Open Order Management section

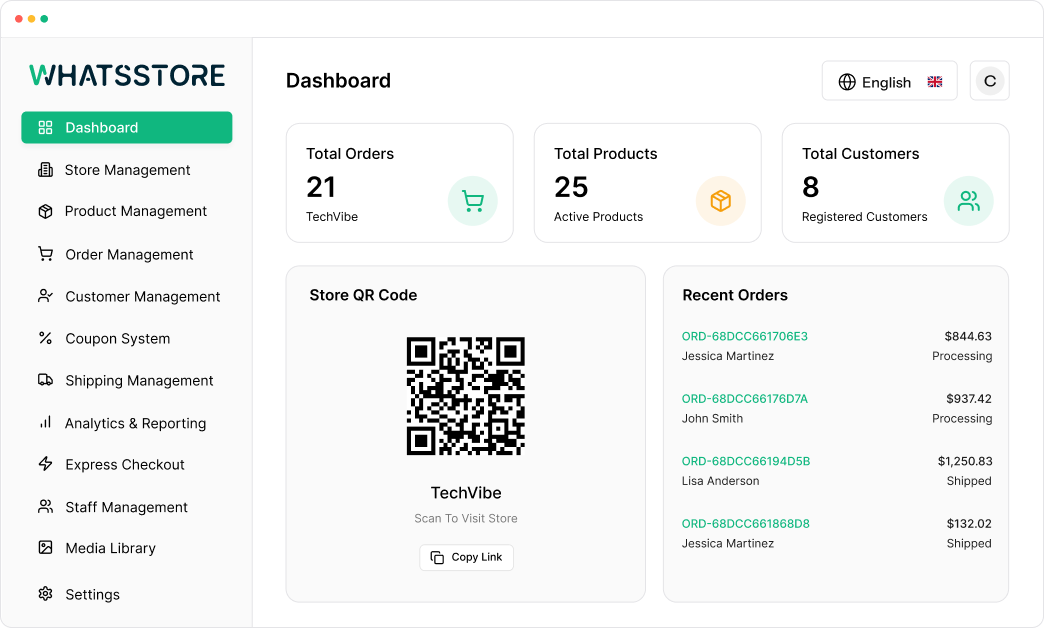127,254
